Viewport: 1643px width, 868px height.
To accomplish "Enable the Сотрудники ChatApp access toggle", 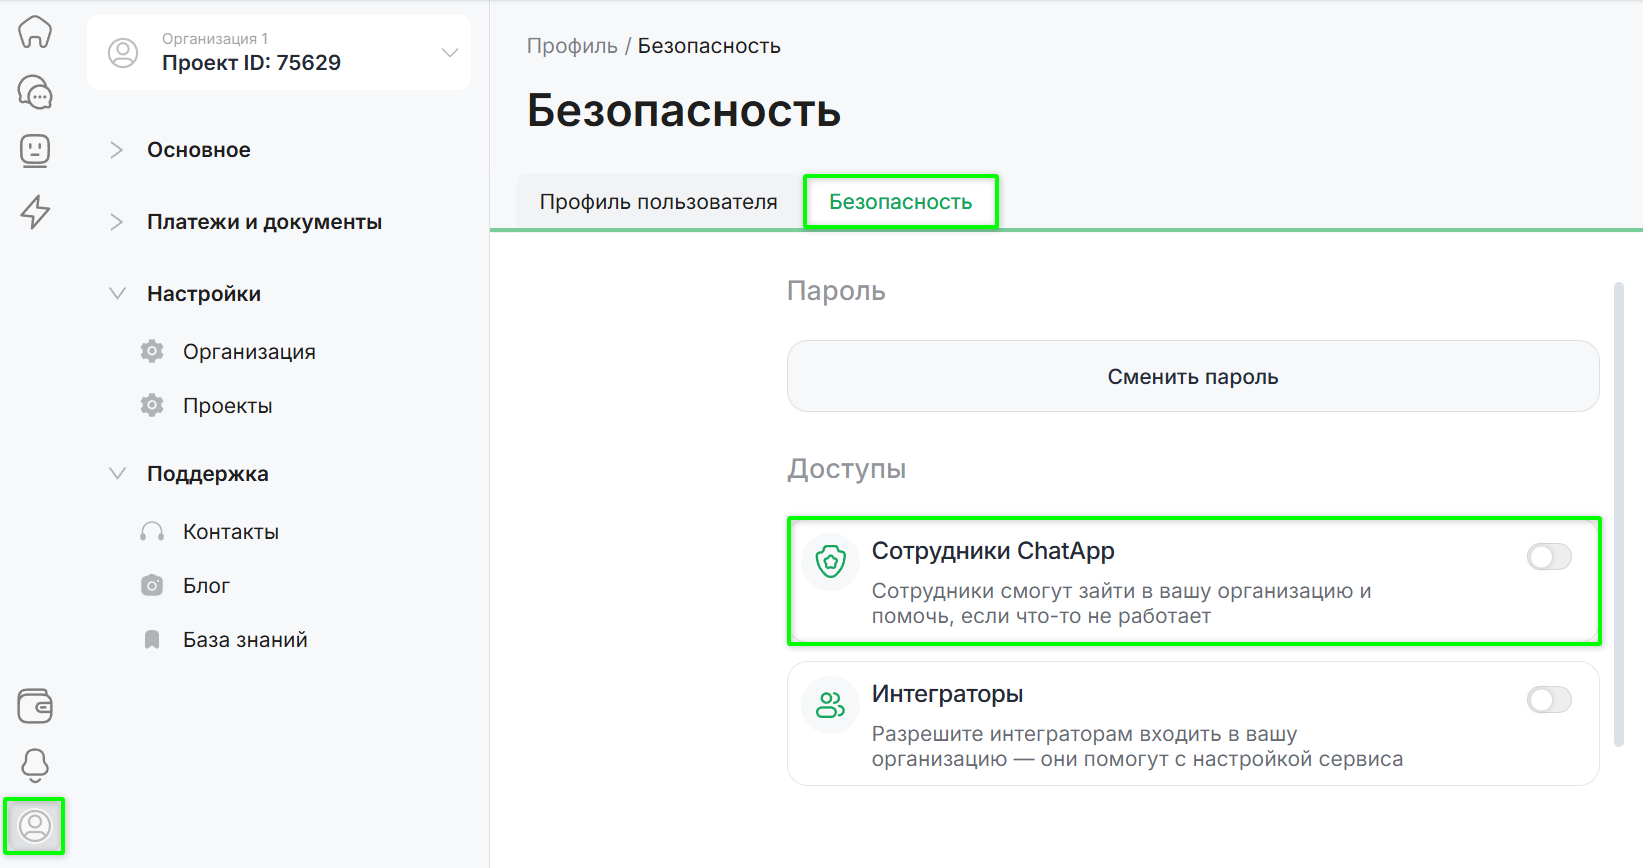I will [1548, 557].
